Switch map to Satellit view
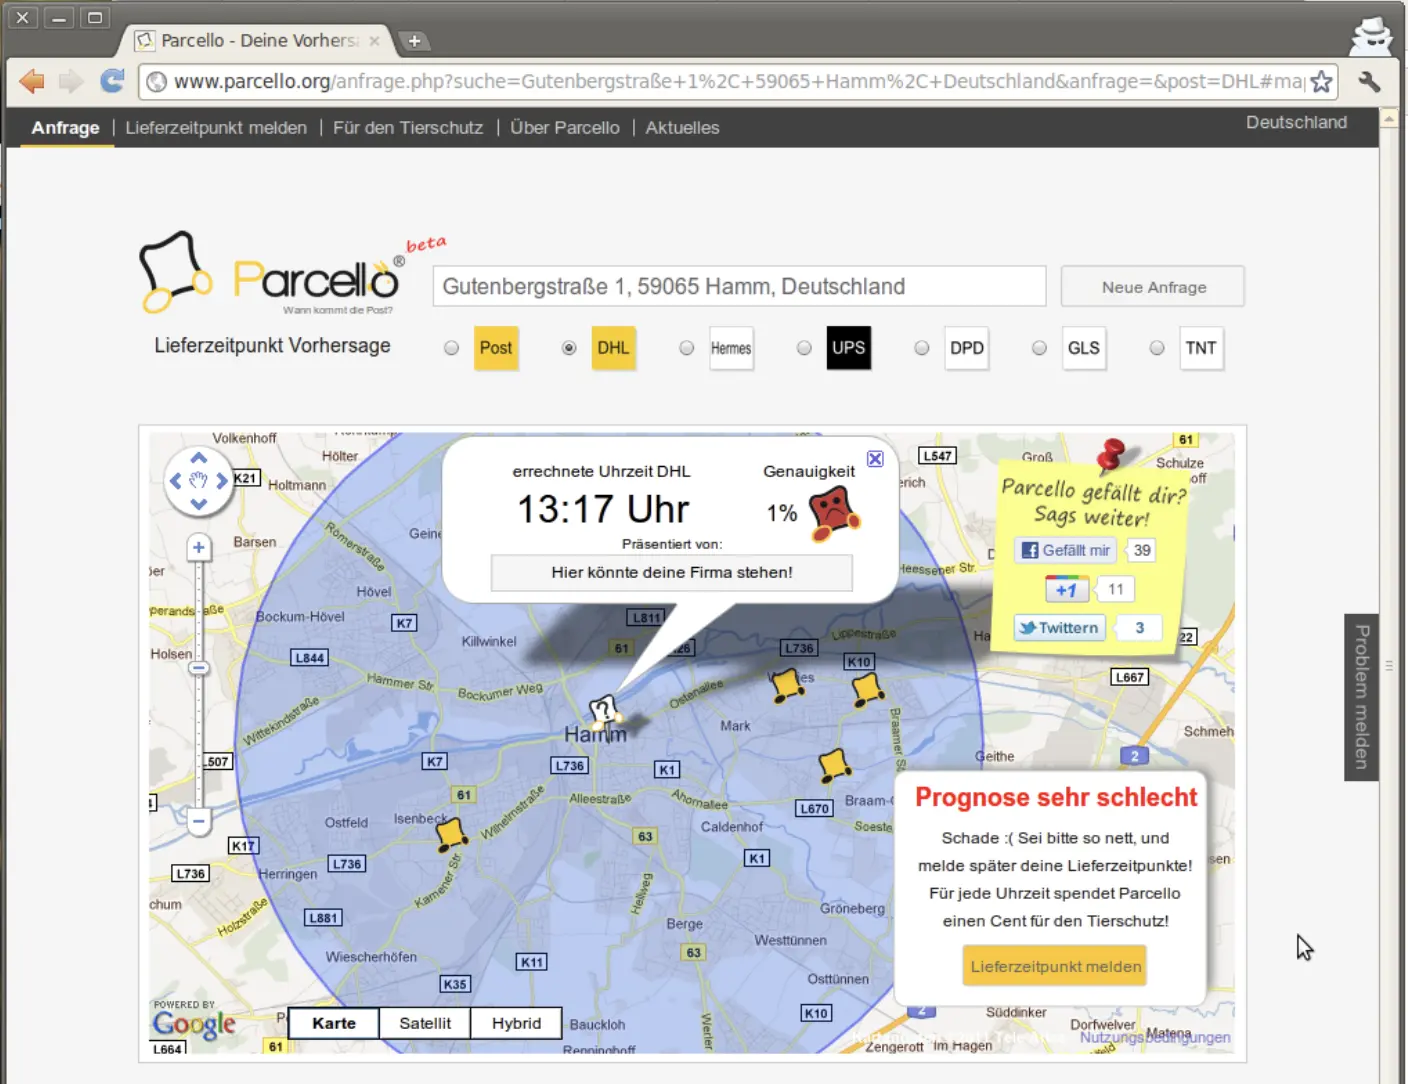Viewport: 1408px width, 1084px height. click(425, 1023)
